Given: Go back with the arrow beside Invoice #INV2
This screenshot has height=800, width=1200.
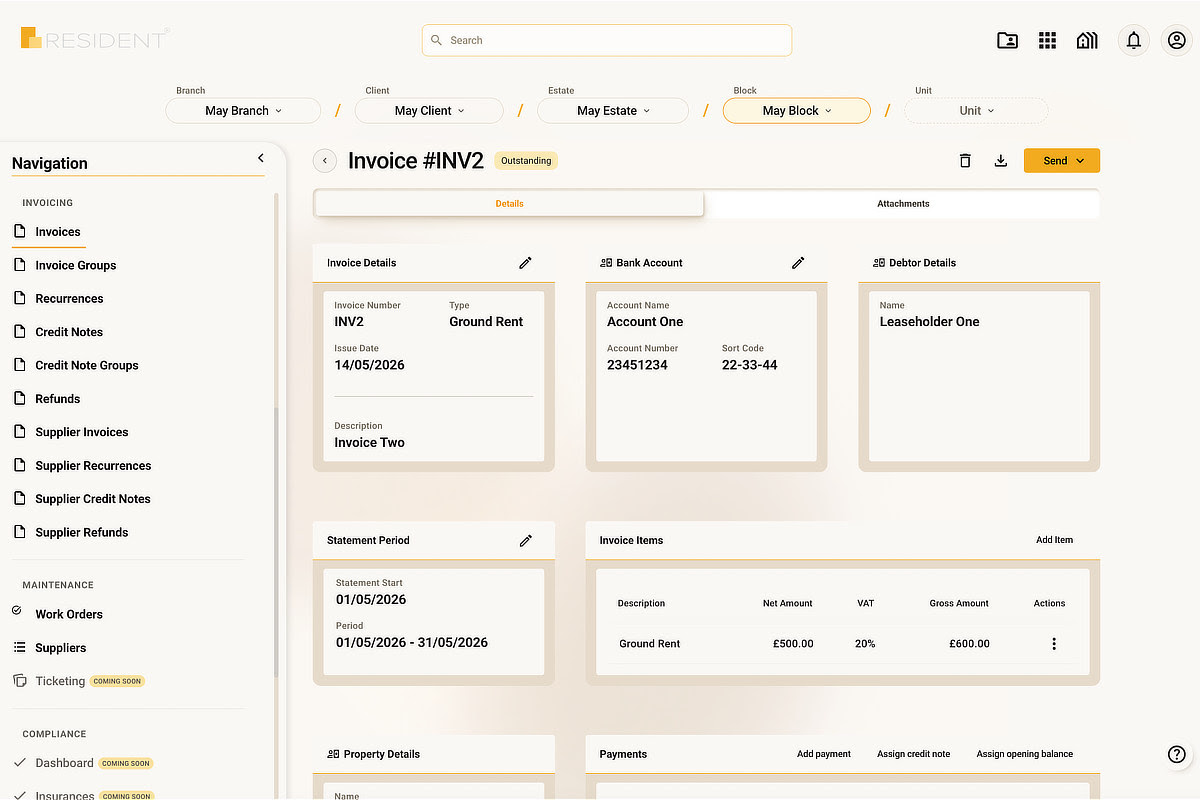Looking at the screenshot, I should coord(324,160).
